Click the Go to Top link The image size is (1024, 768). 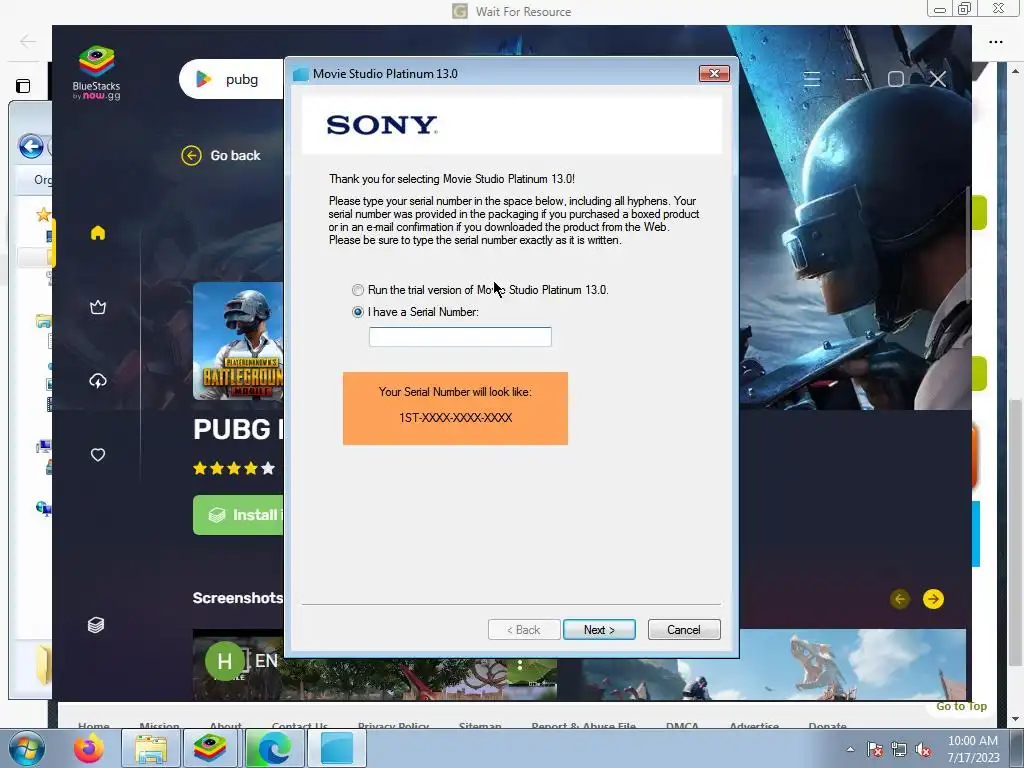(x=961, y=706)
